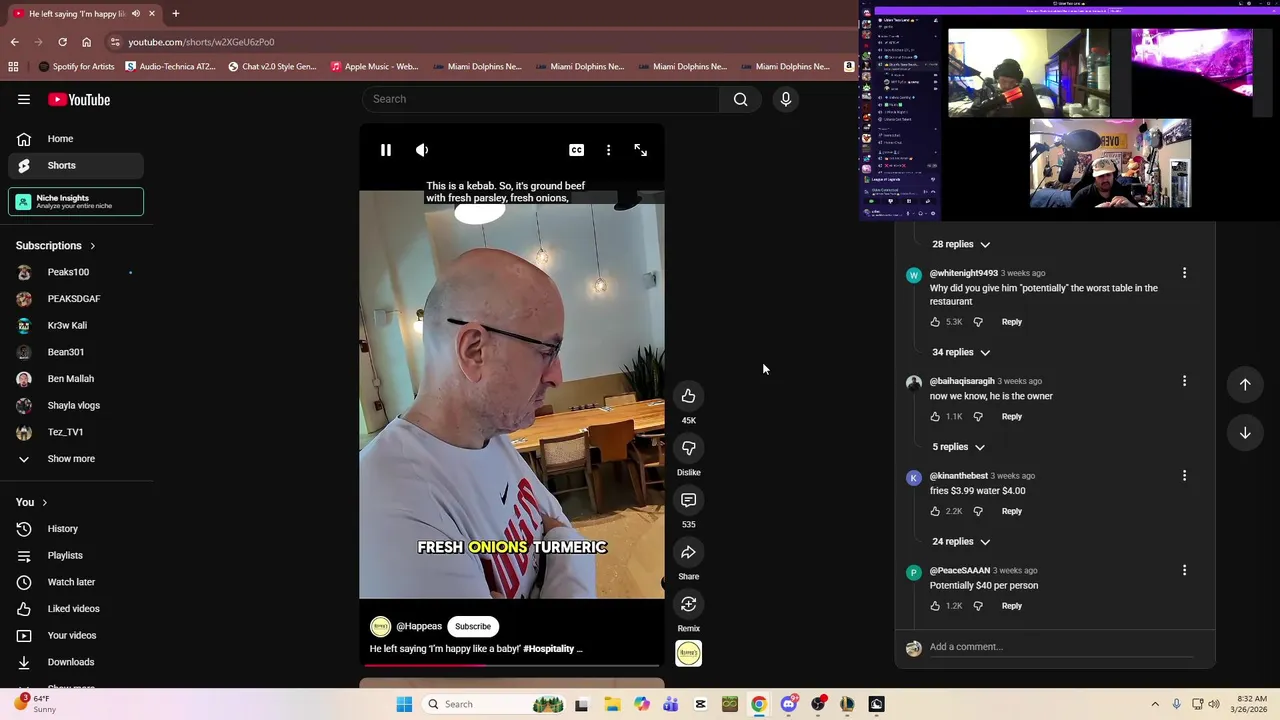Open the YouTube hamburger guide menu

point(24,99)
